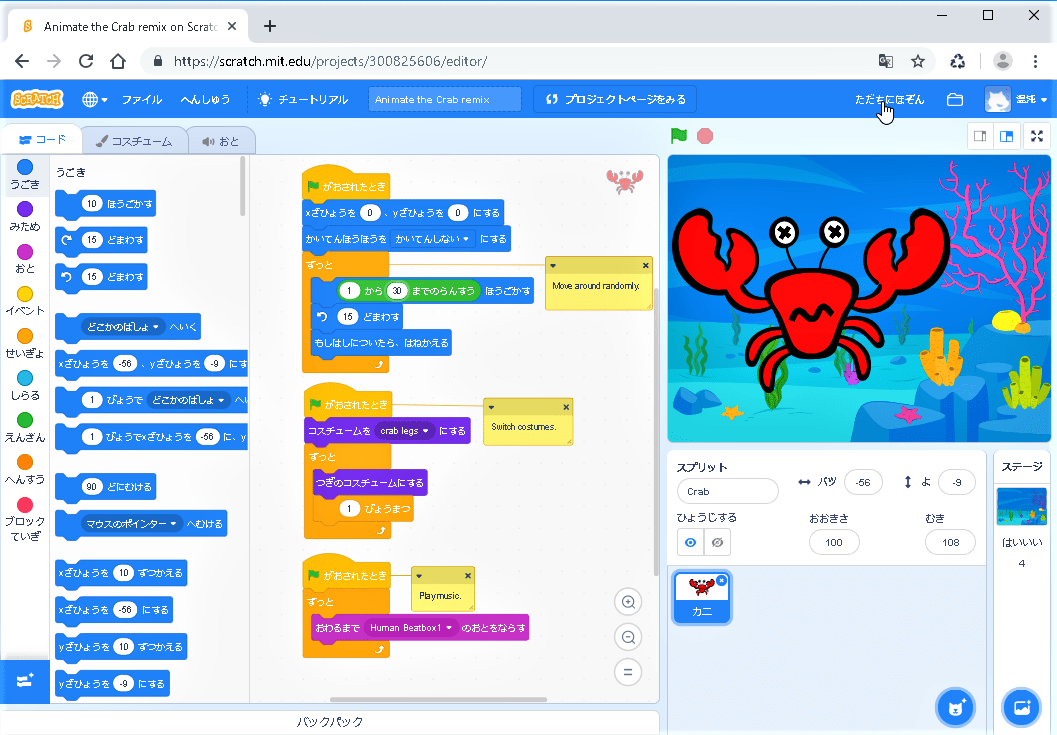Open the ファイル menu
The width and height of the screenshot is (1057, 735).
point(142,99)
